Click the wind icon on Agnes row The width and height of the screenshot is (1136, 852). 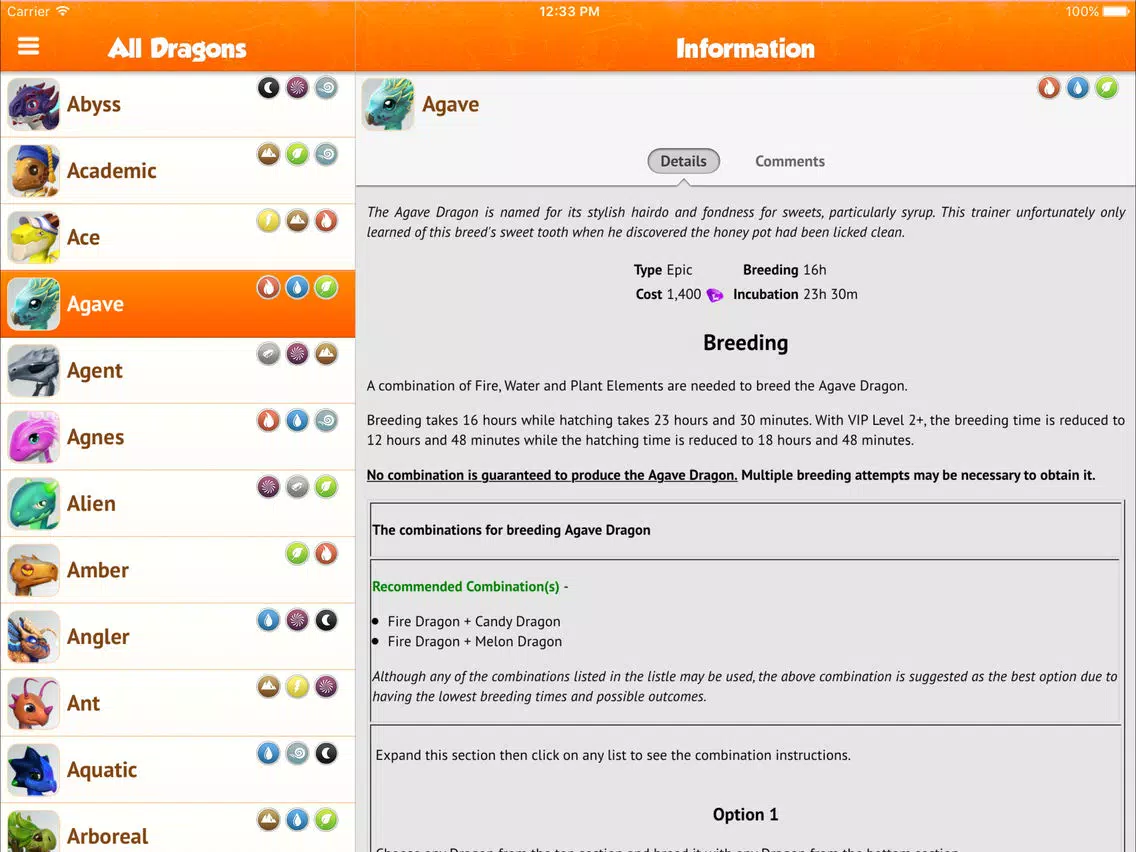(x=326, y=421)
